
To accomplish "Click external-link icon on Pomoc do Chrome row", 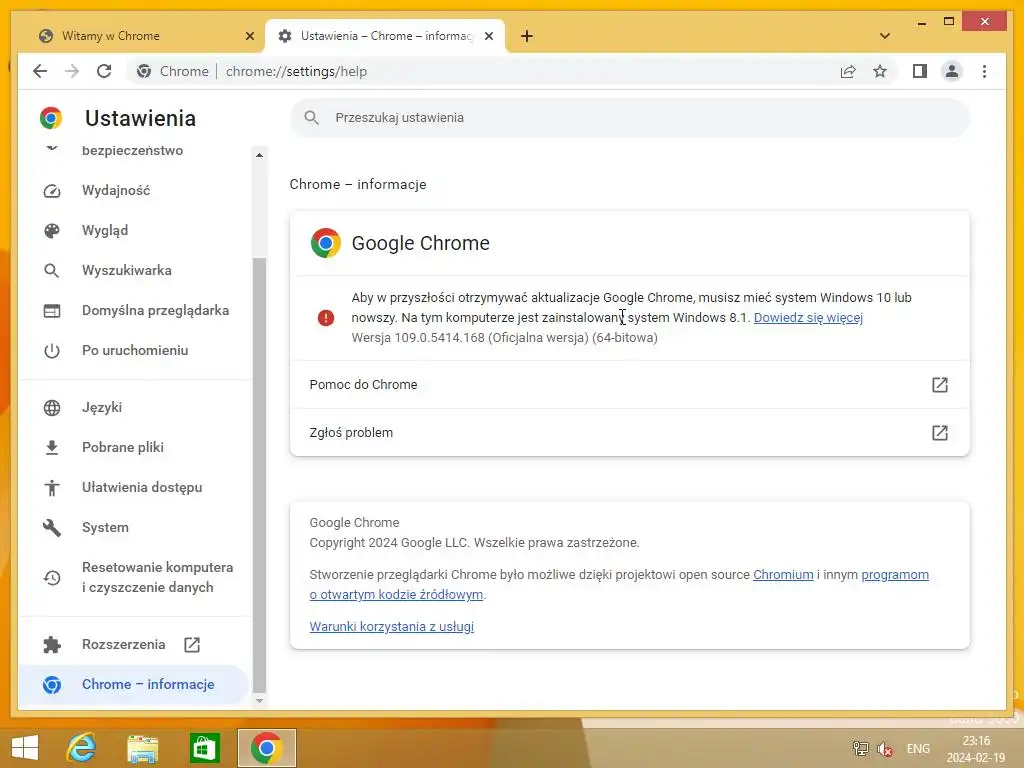I will 939,385.
